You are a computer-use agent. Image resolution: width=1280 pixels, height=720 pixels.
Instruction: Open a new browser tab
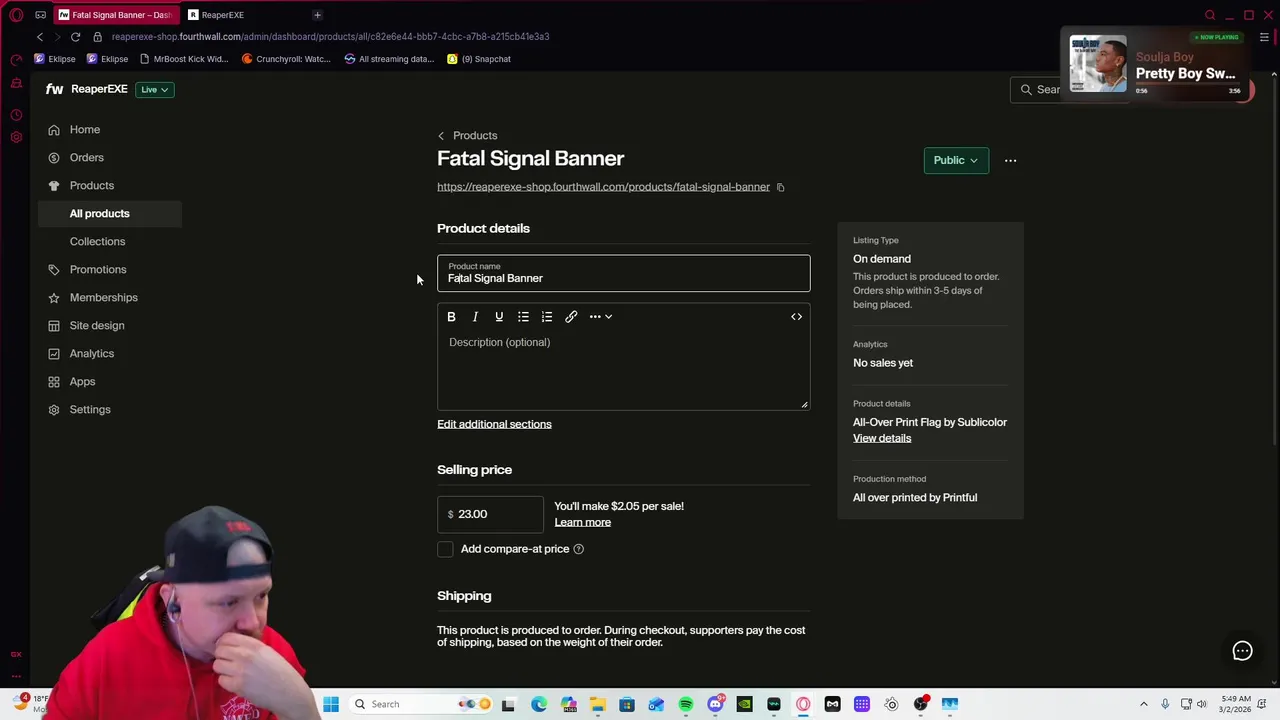coord(317,15)
